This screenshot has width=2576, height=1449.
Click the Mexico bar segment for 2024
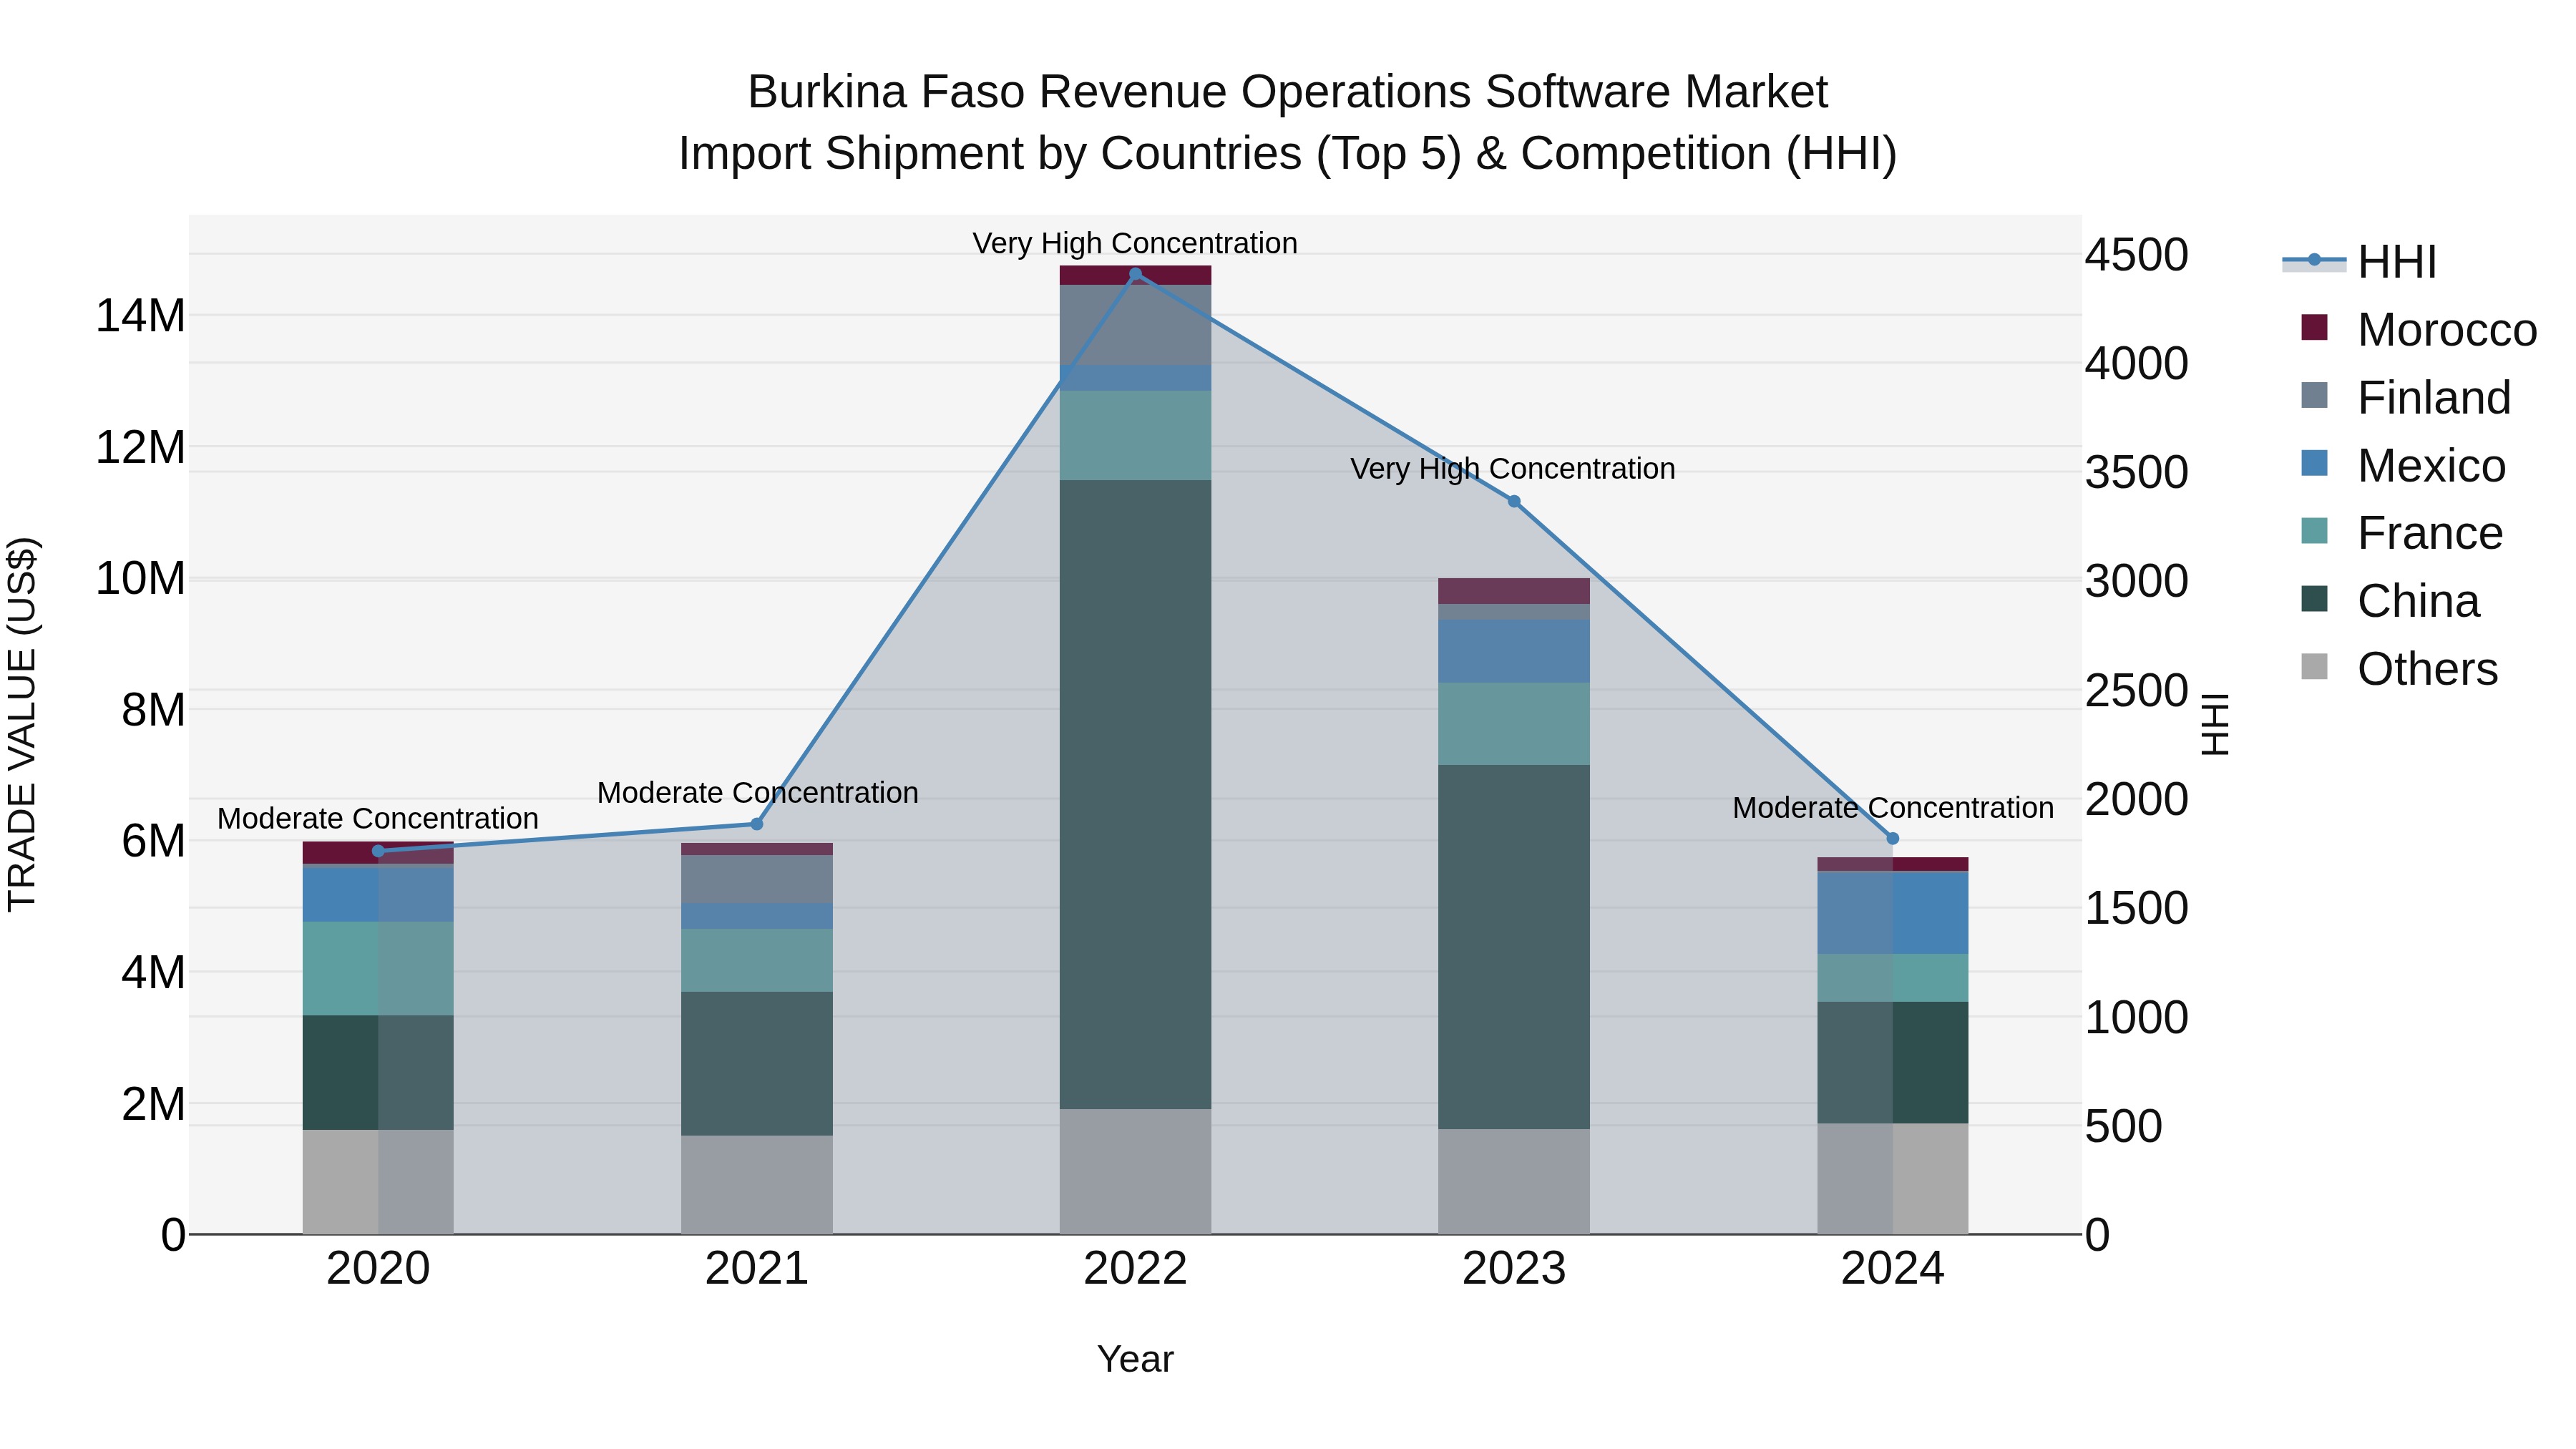point(1892,913)
